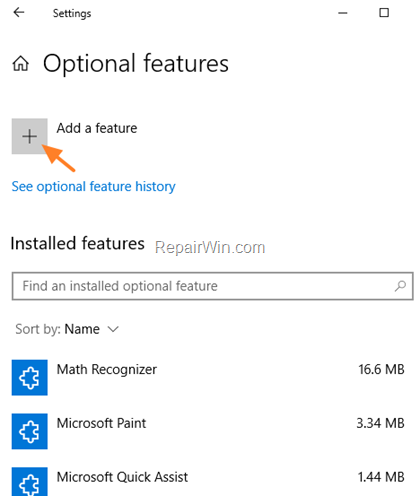The image size is (420, 496).
Task: Focus the Find an installed optional feature box
Action: tap(213, 286)
